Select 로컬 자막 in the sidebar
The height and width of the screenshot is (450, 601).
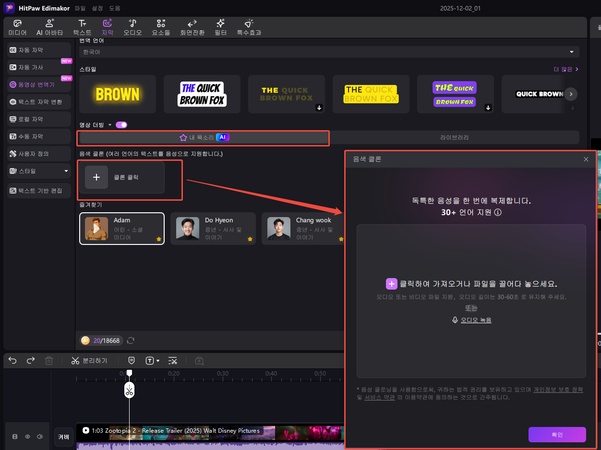[x=39, y=119]
